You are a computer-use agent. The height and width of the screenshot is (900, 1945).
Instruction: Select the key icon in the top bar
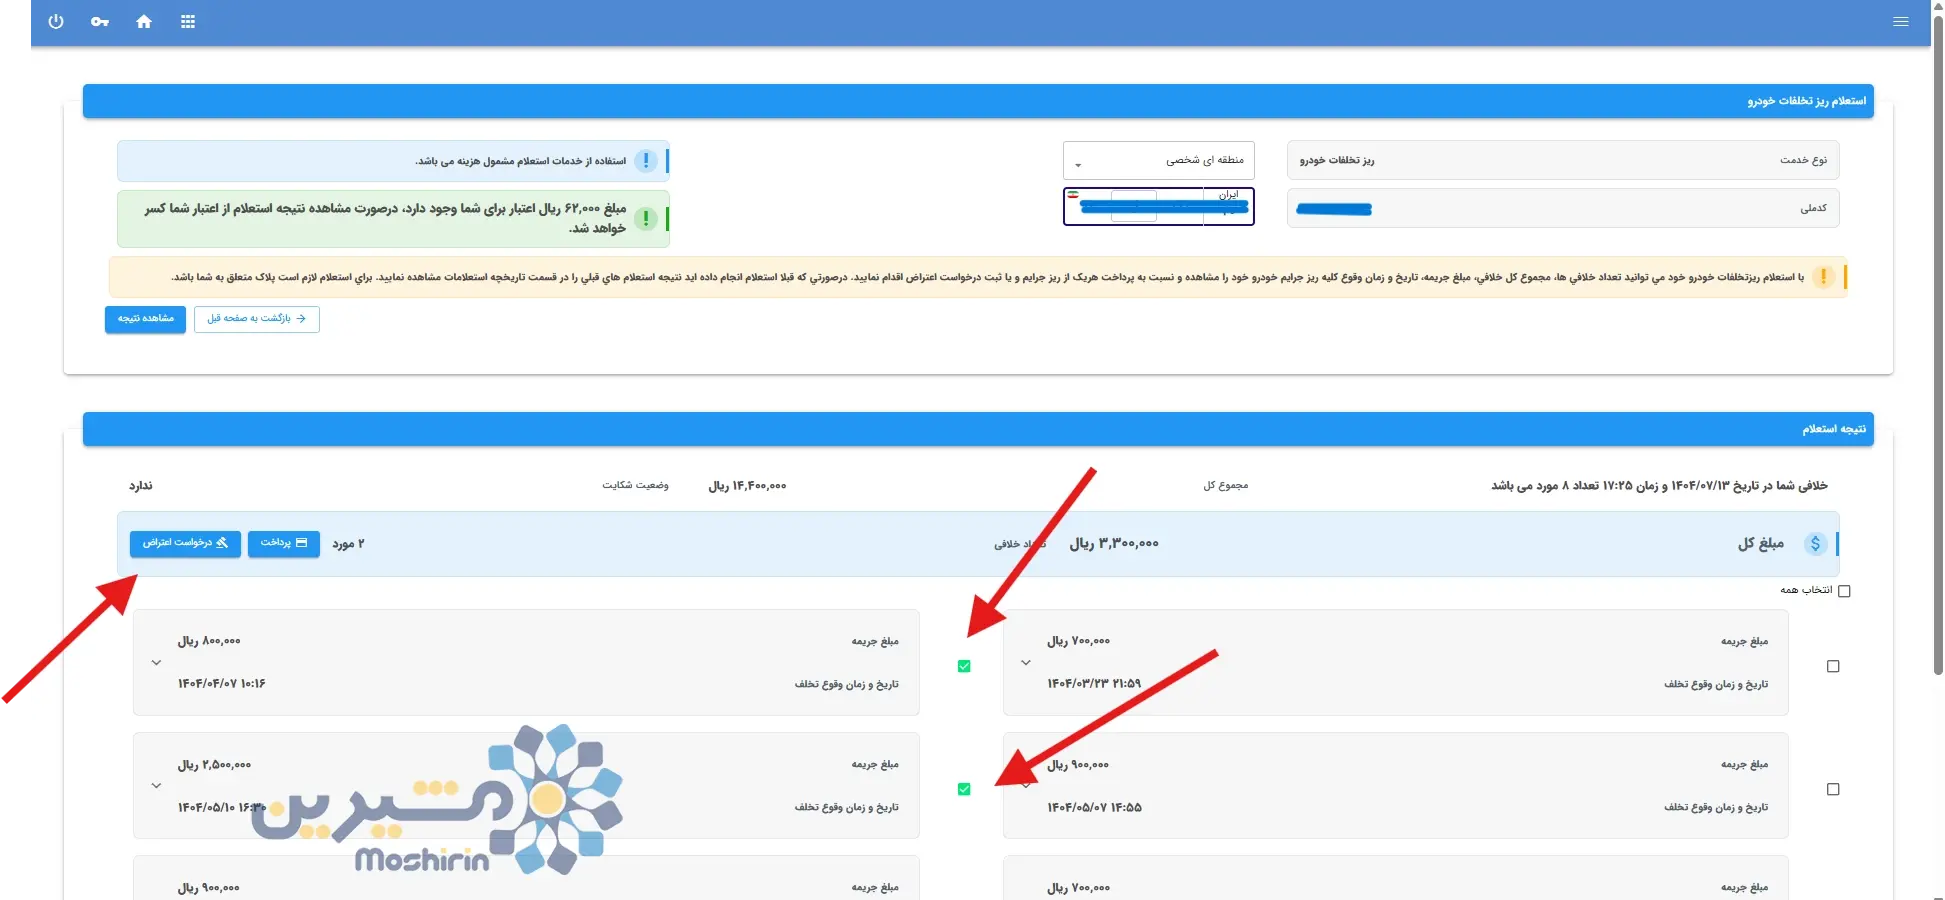click(99, 21)
